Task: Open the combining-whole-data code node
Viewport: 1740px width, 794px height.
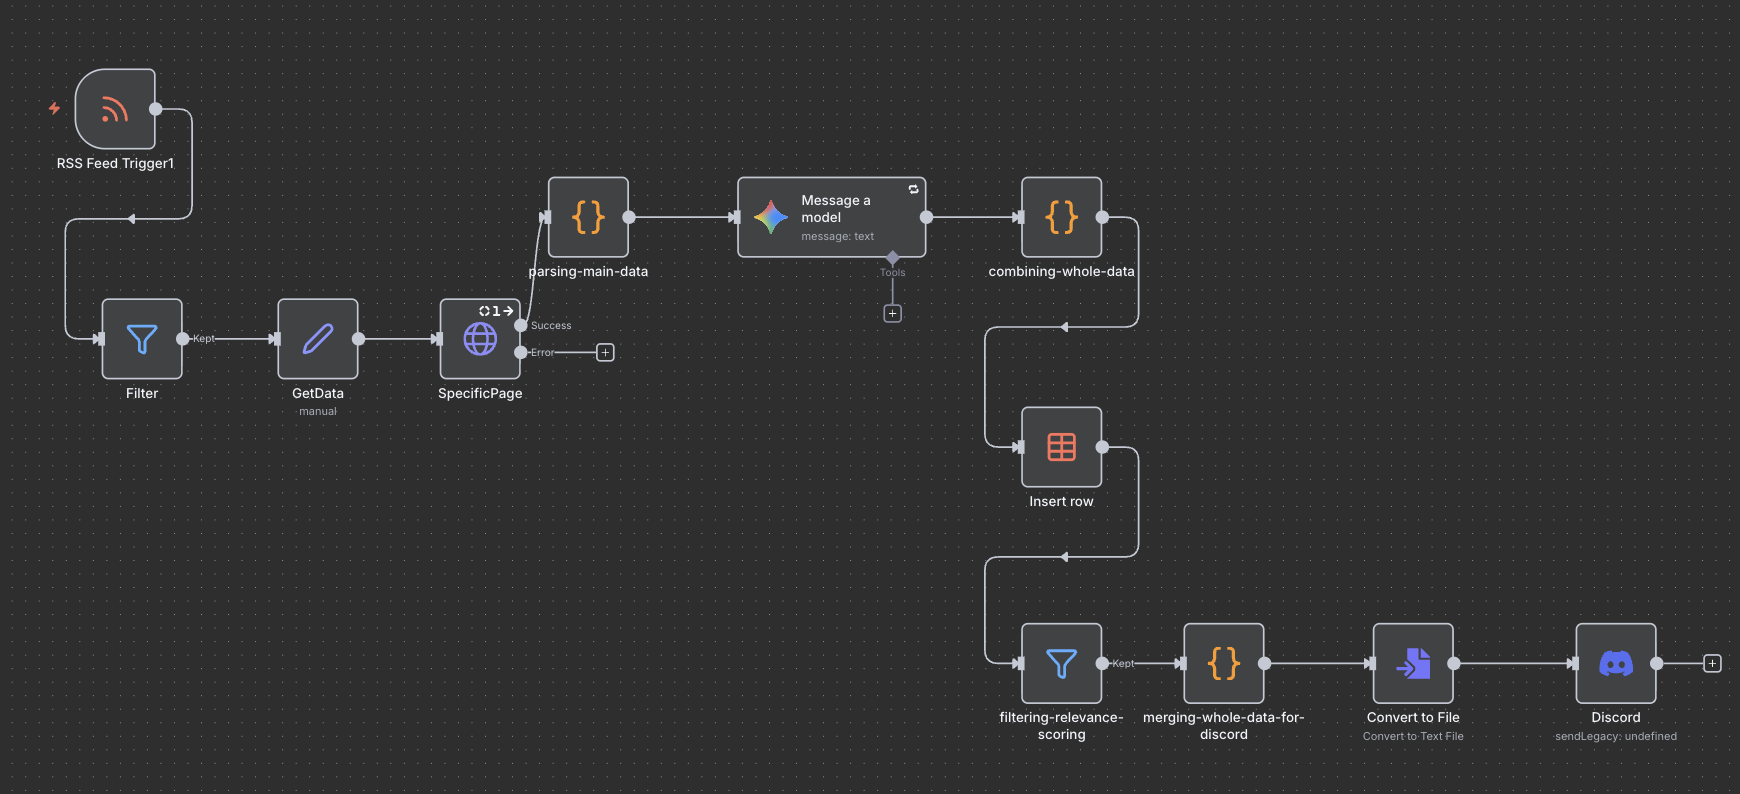Action: click(1061, 217)
